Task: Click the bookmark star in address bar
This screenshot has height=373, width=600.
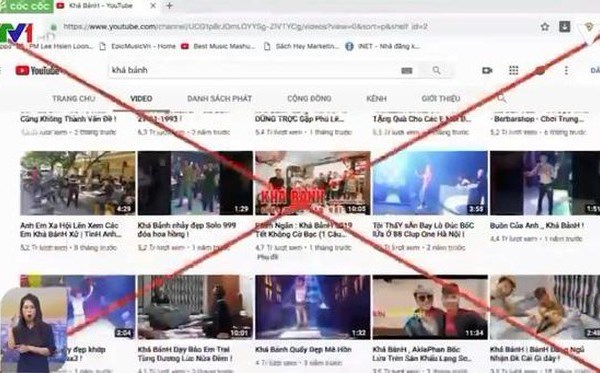Action: tap(545, 27)
